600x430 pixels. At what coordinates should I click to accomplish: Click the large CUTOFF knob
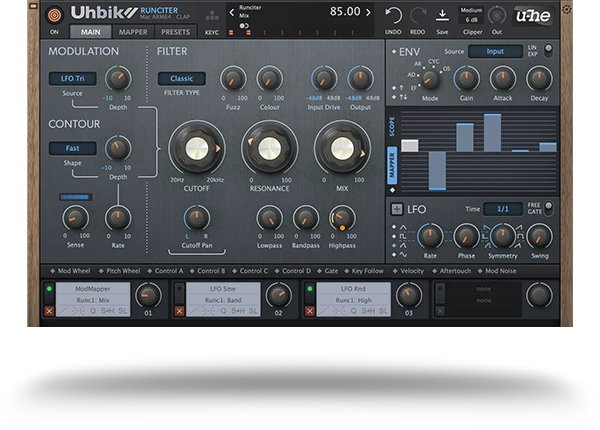click(x=195, y=149)
